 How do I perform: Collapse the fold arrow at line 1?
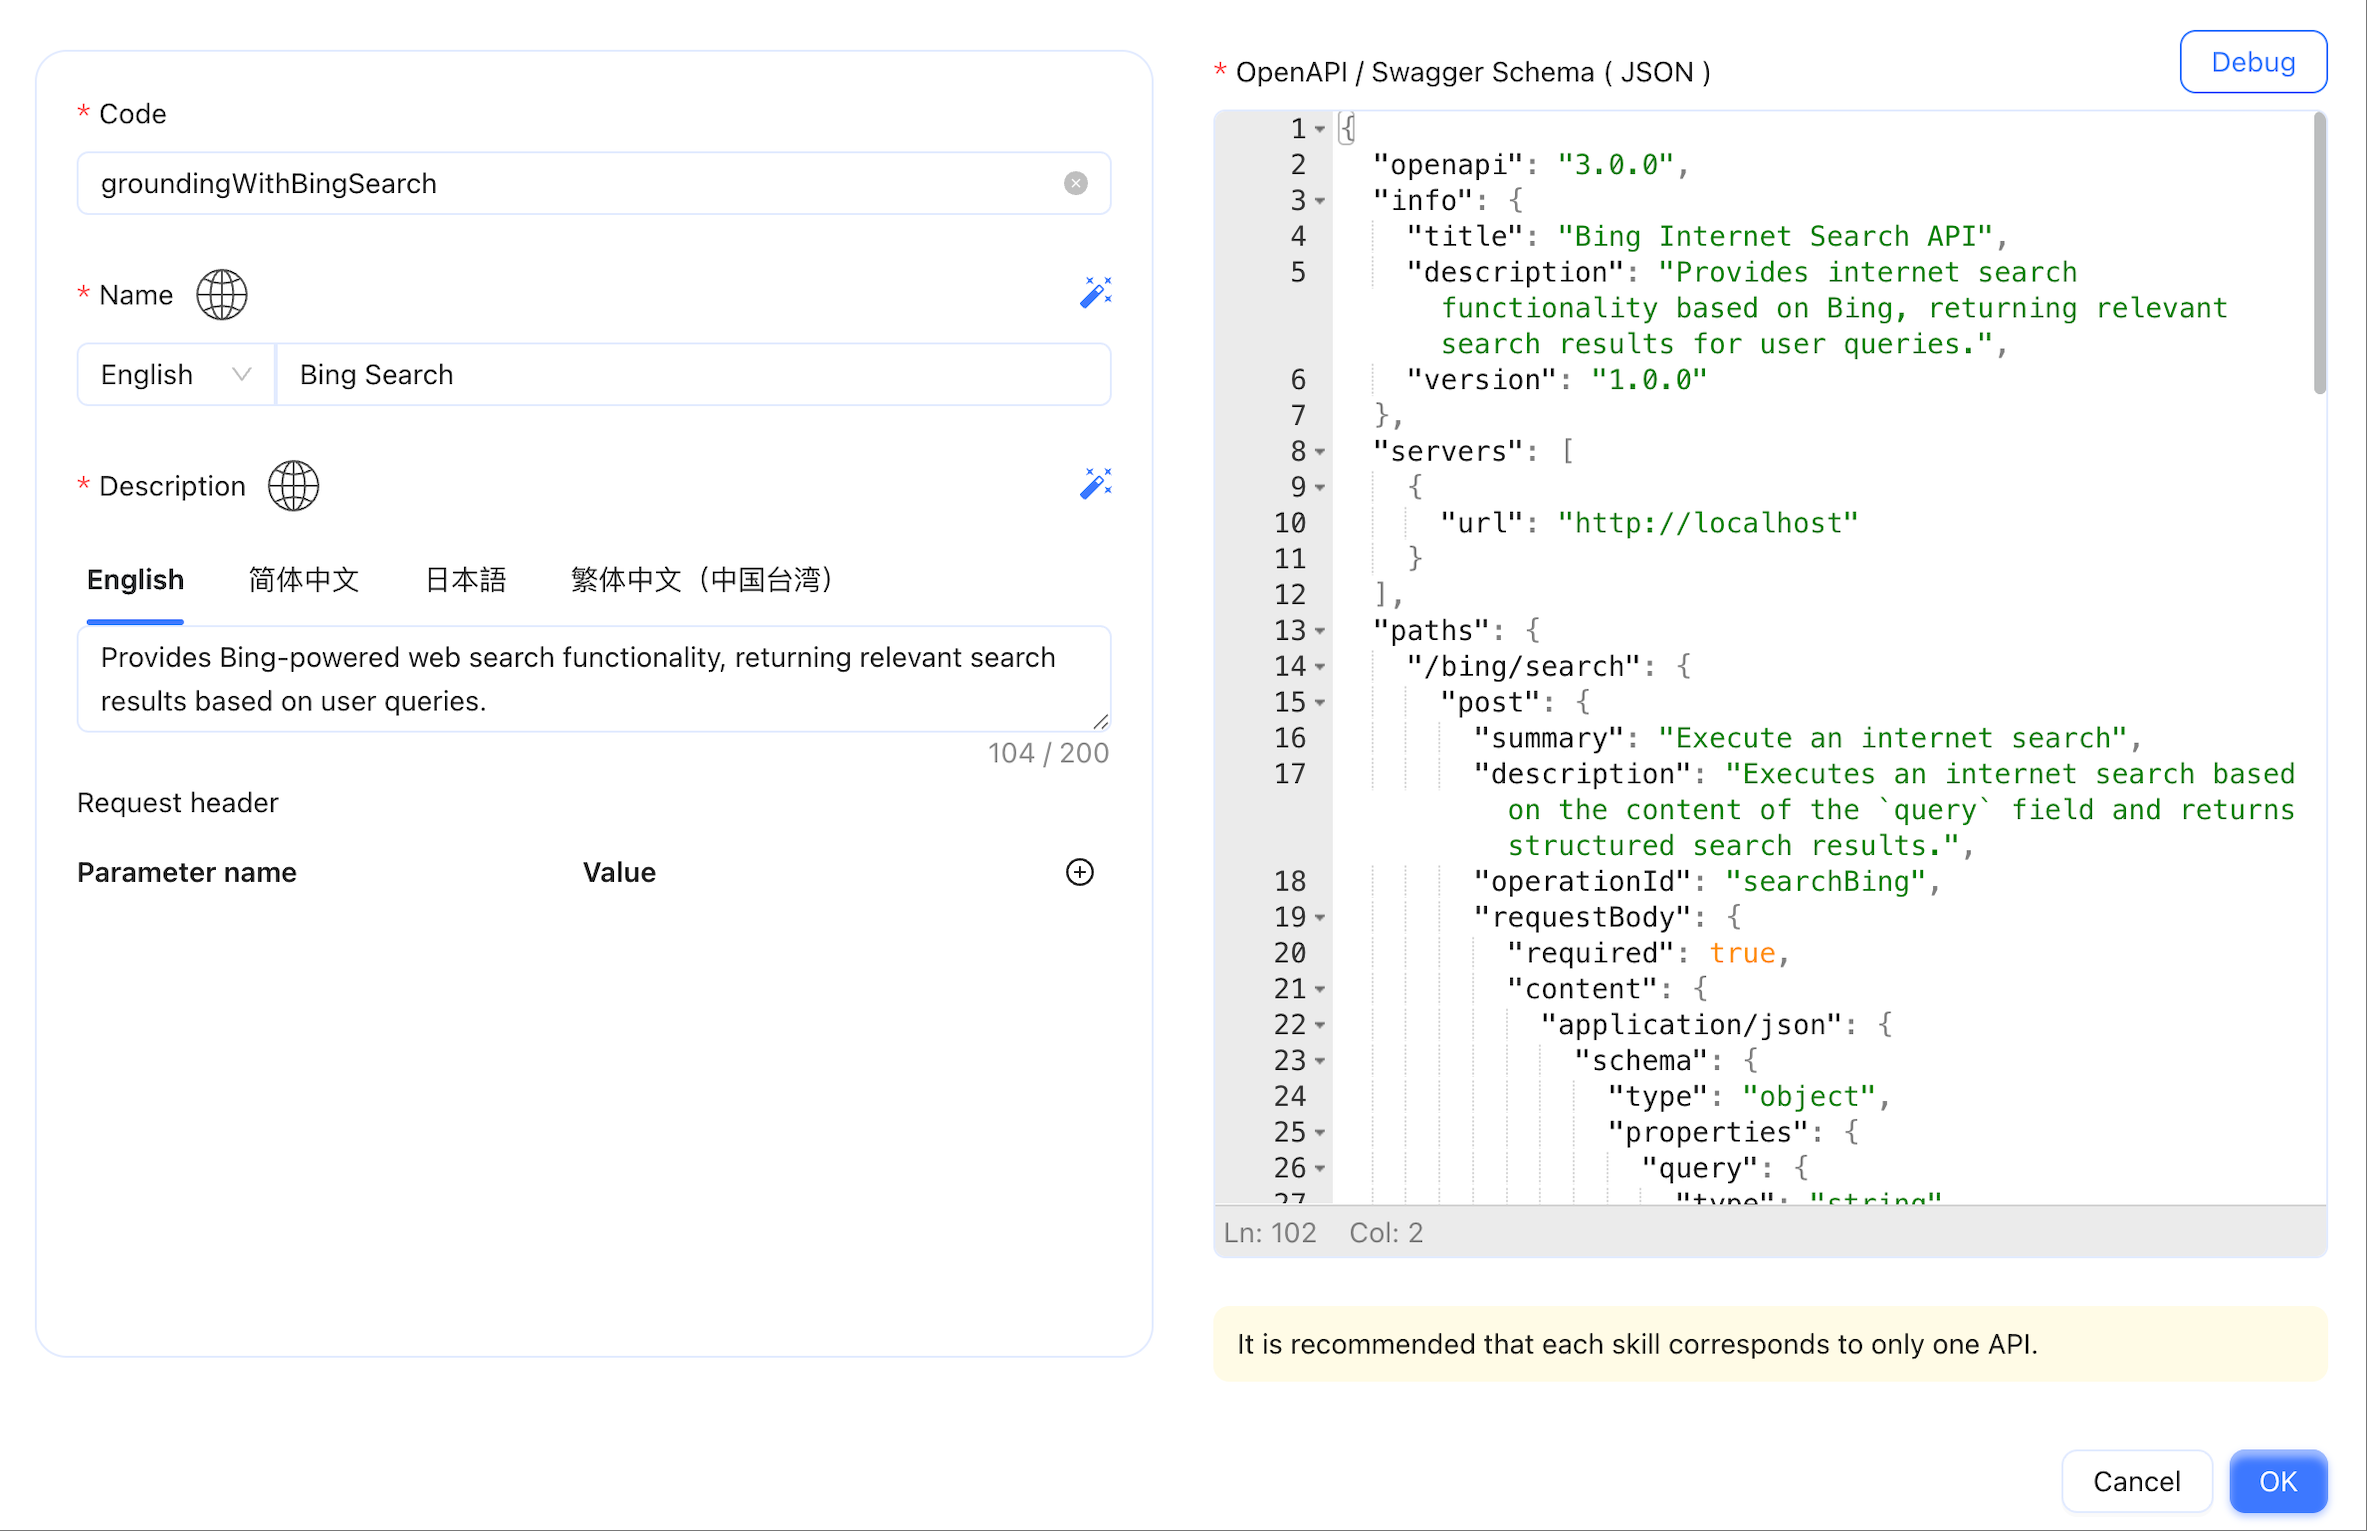coord(1320,129)
